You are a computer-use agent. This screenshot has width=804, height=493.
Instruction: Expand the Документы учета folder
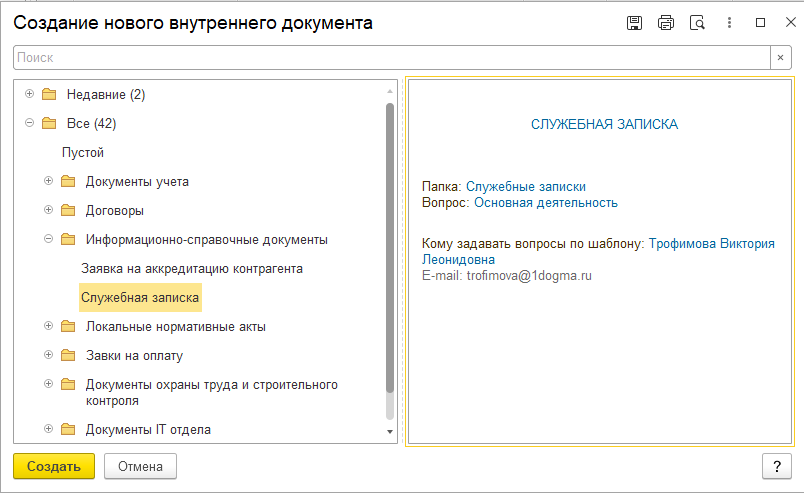click(49, 182)
